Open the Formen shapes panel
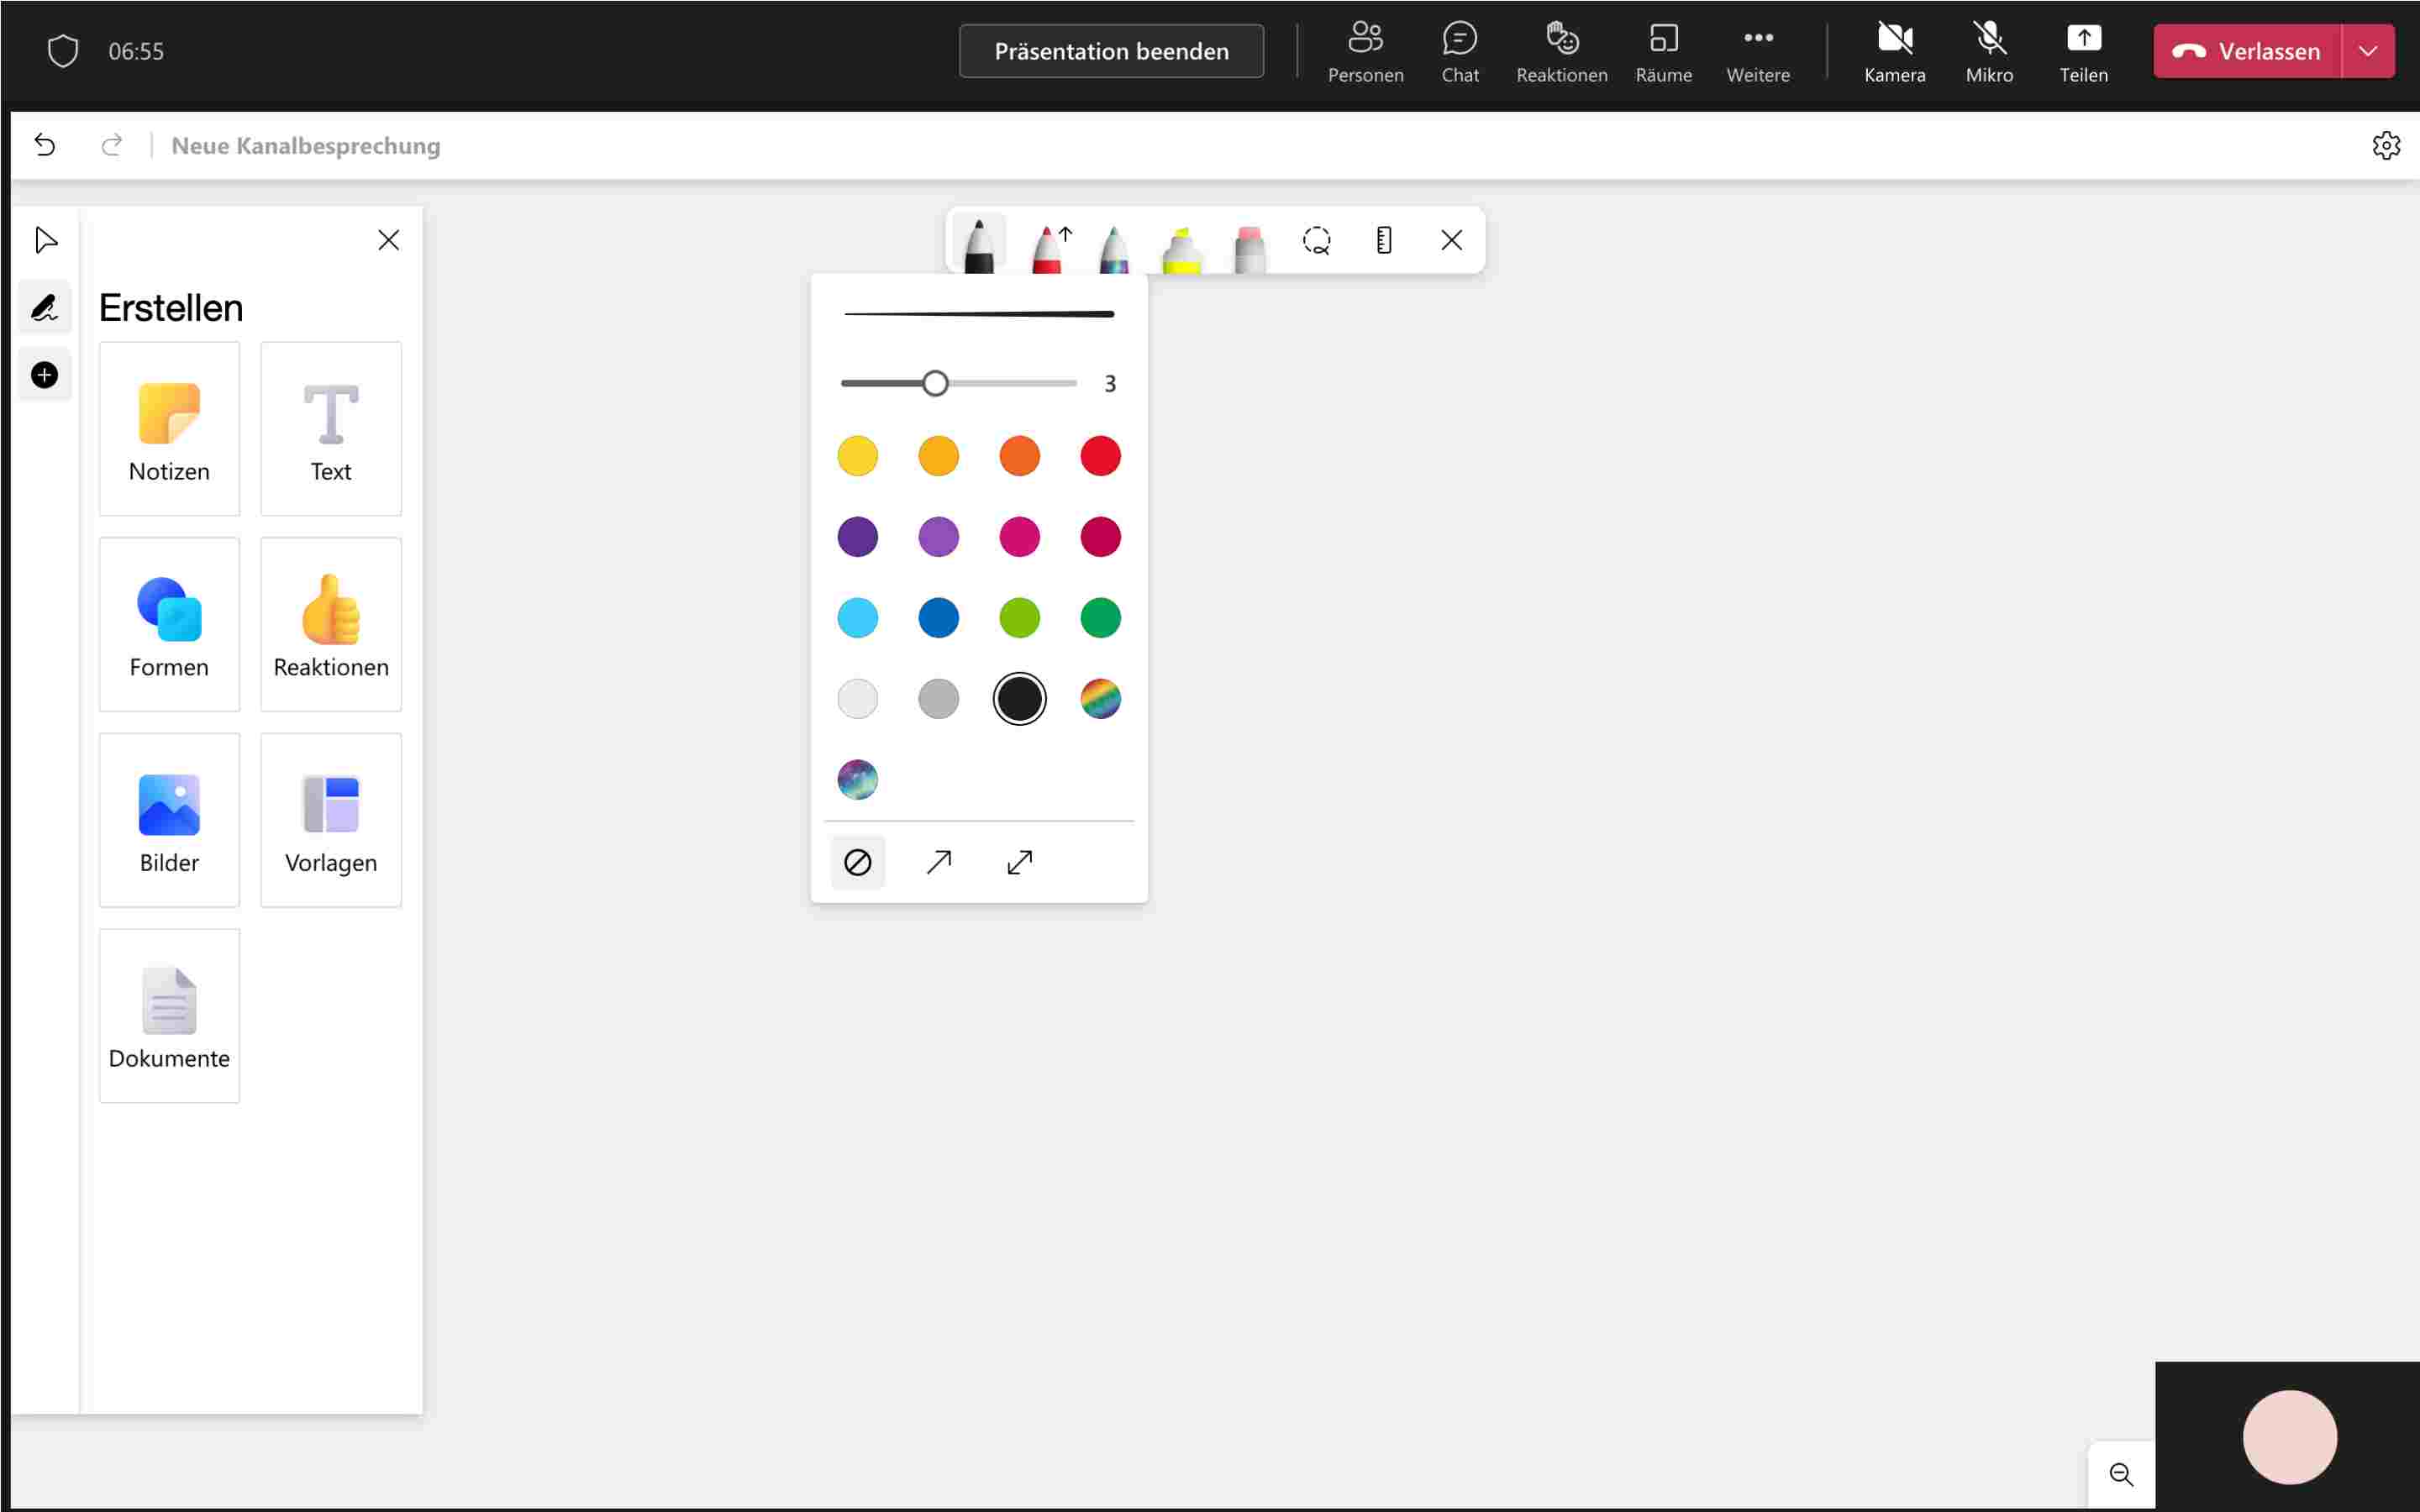The image size is (2420, 1512). click(x=169, y=623)
